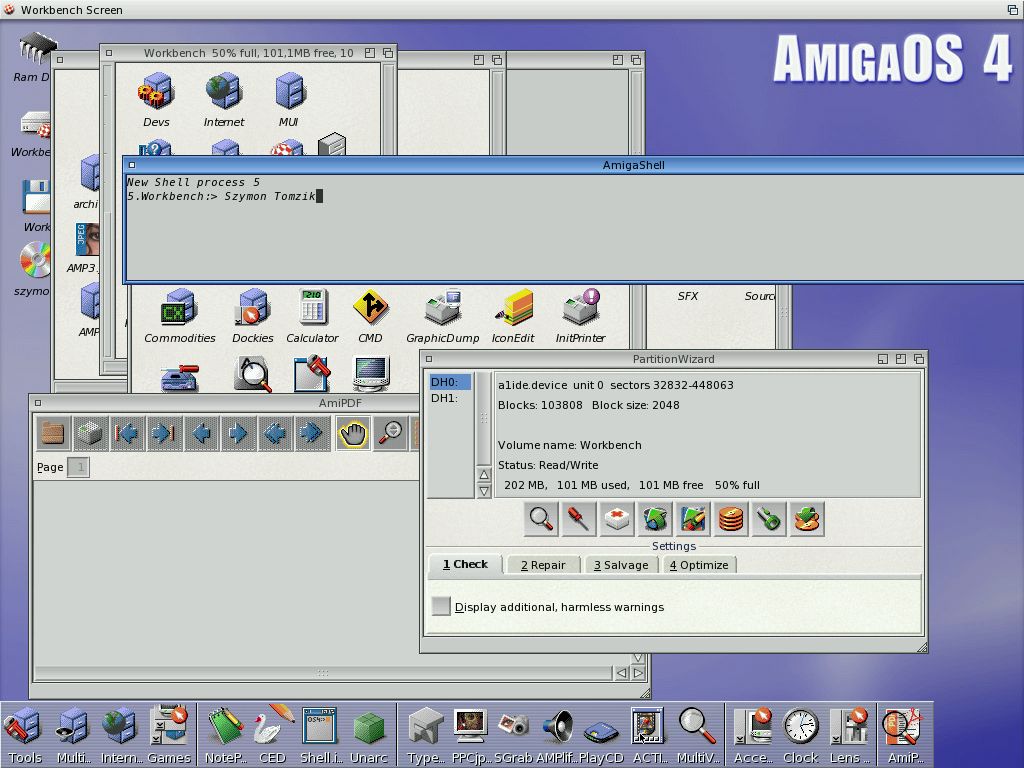Click the Page number field in AmiPDF
The height and width of the screenshot is (768, 1024).
[x=78, y=467]
